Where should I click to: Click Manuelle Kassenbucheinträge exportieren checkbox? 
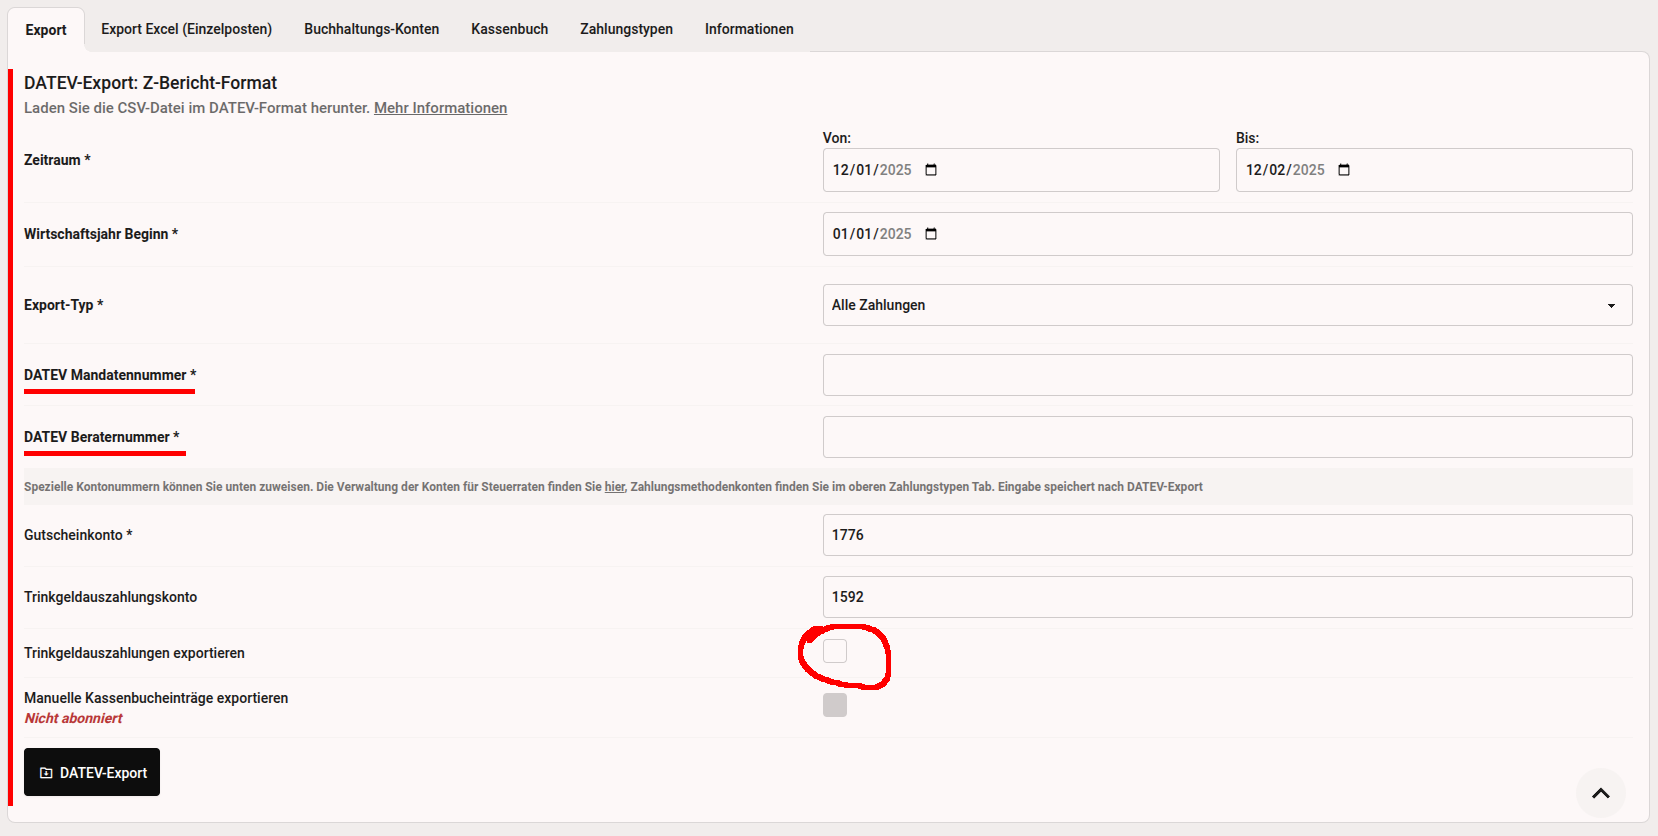[835, 705]
